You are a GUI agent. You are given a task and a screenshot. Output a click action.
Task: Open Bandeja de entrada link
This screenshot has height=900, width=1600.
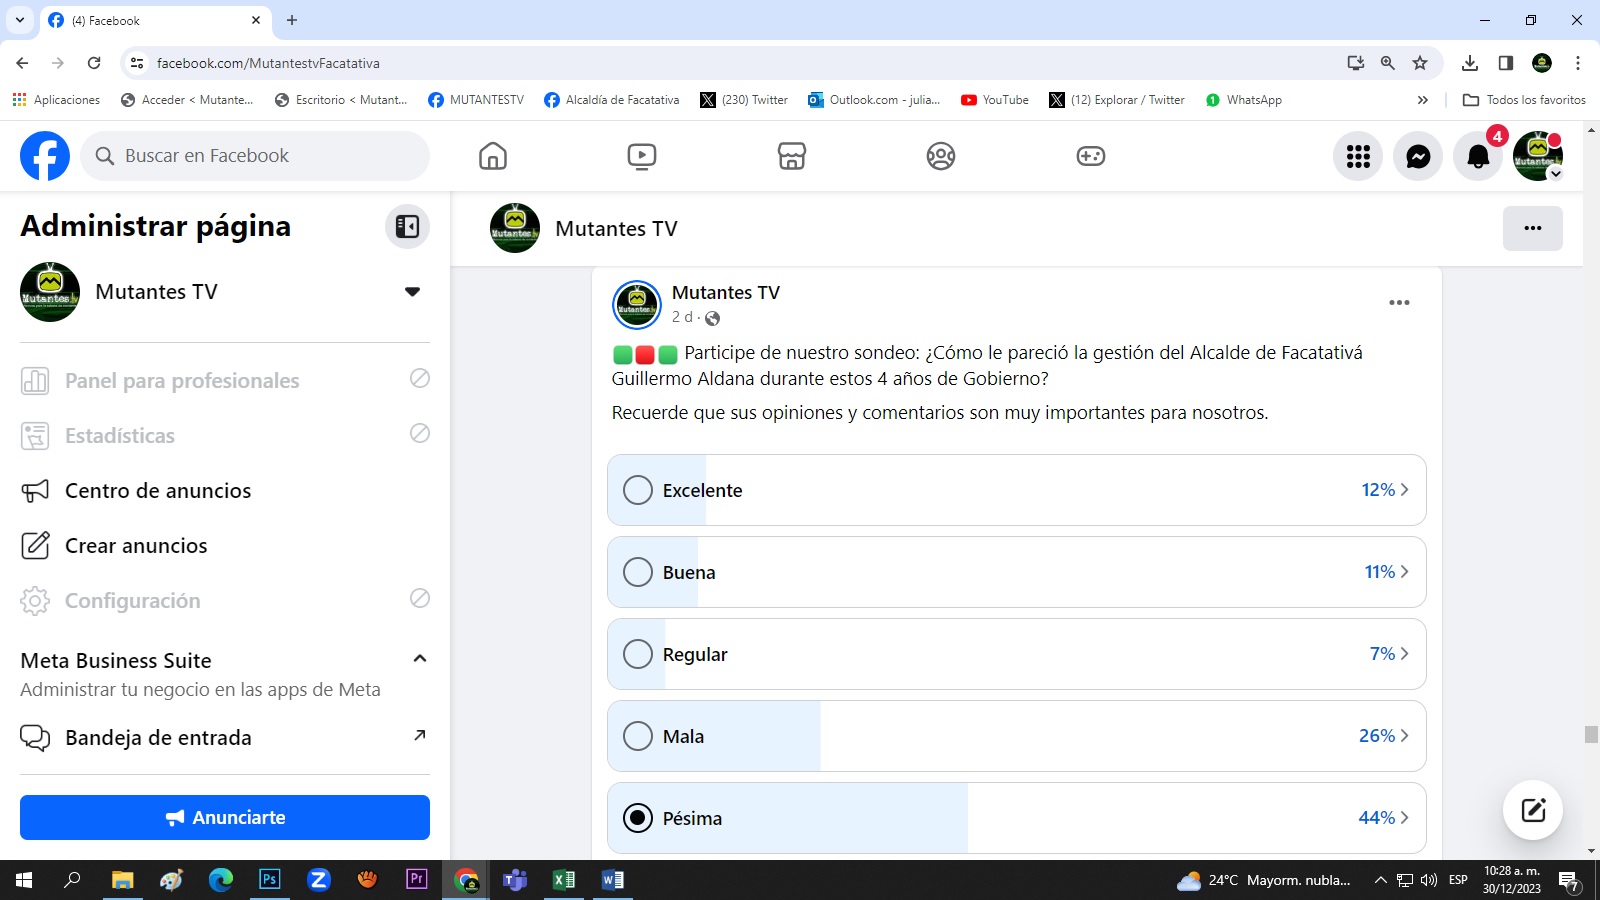158,738
